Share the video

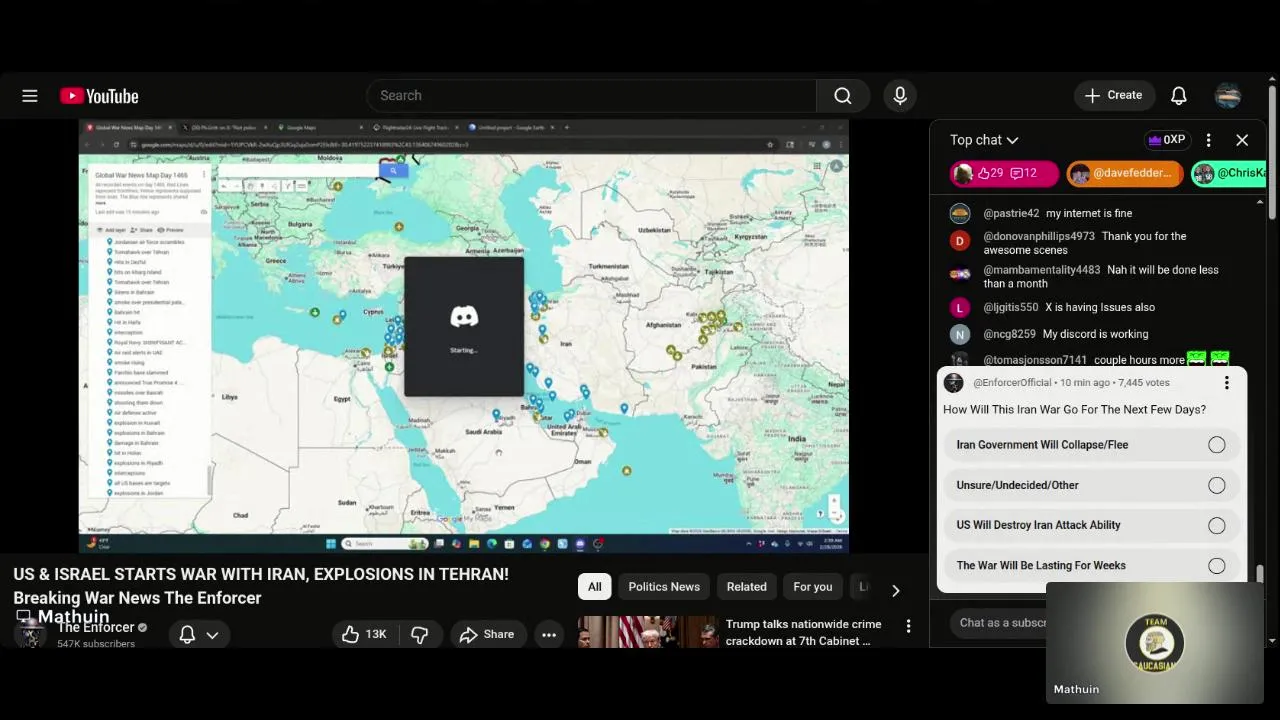point(487,634)
